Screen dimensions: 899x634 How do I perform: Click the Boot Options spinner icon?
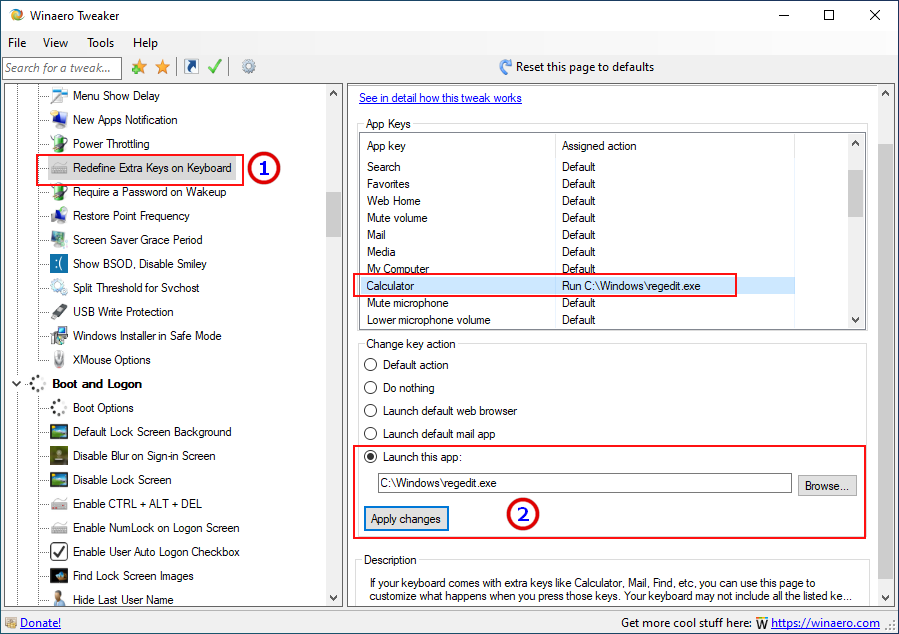tap(58, 408)
